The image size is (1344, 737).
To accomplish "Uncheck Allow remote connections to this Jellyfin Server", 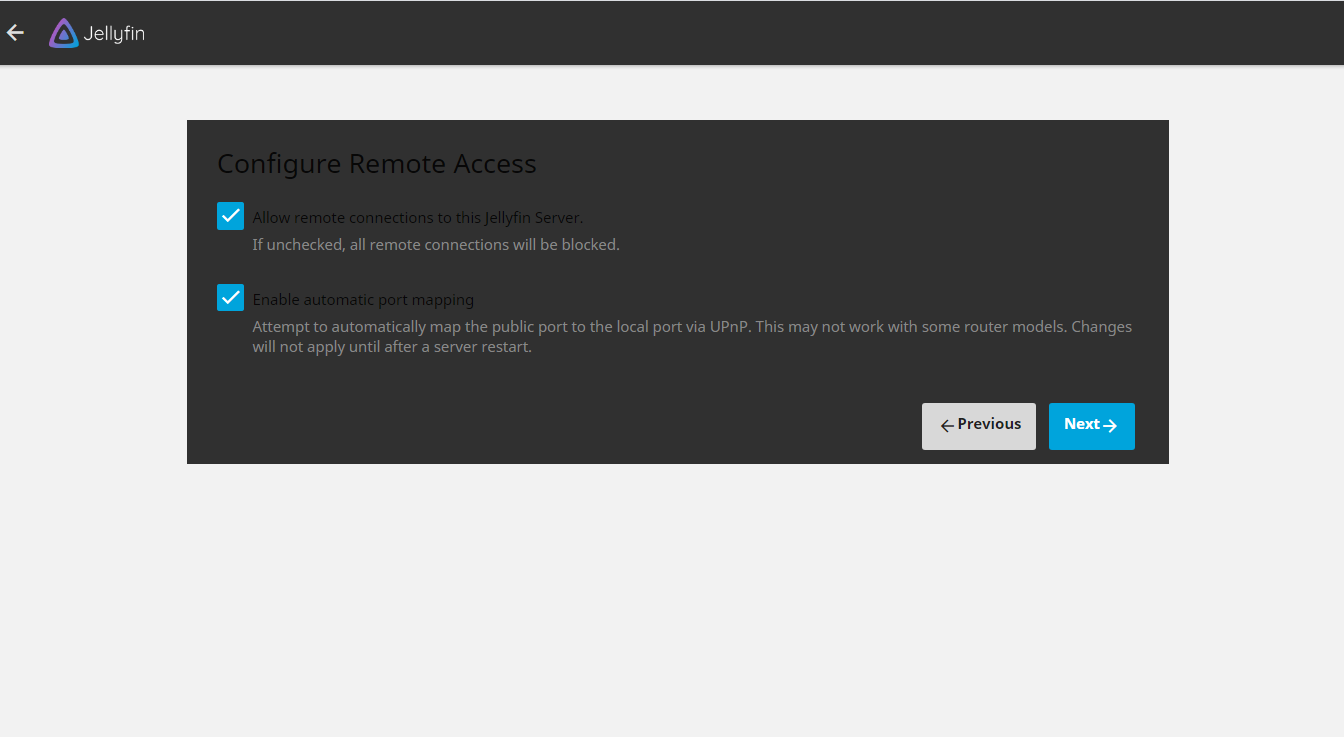I will [x=230, y=216].
